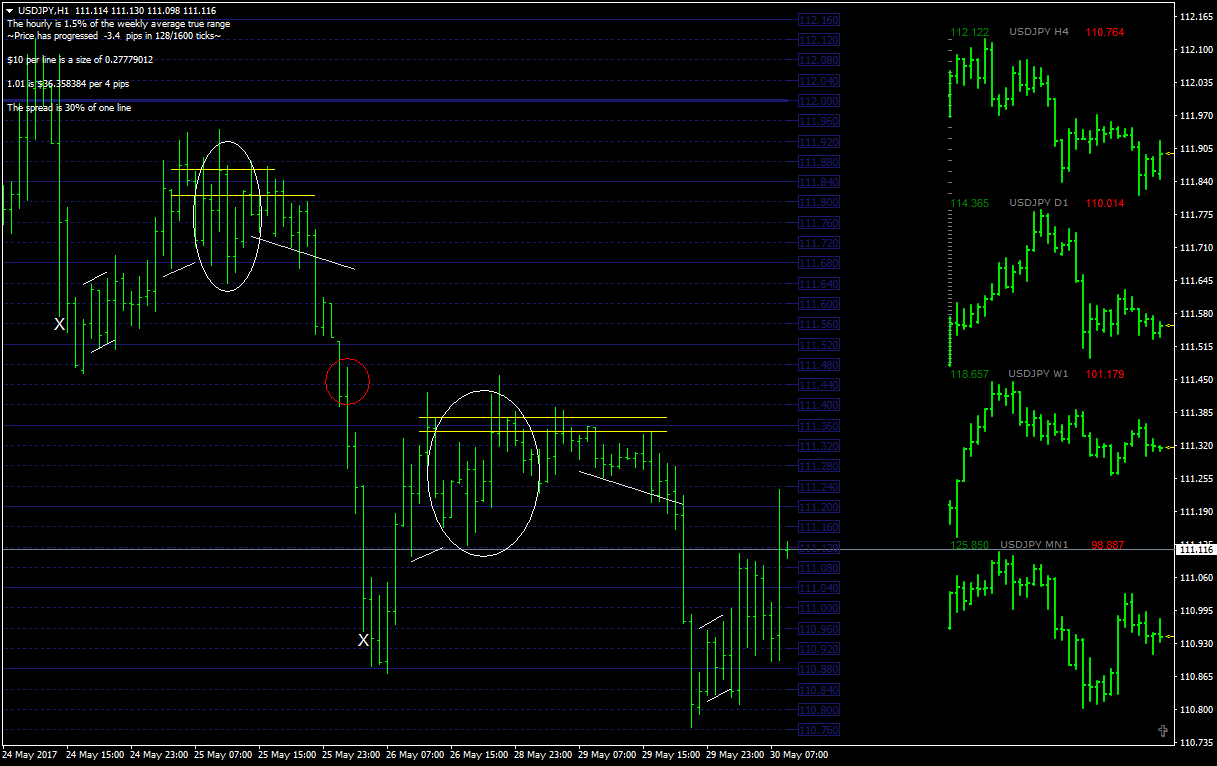
Task: Click 'The spread is 30% of one line' label
Action: coord(68,107)
